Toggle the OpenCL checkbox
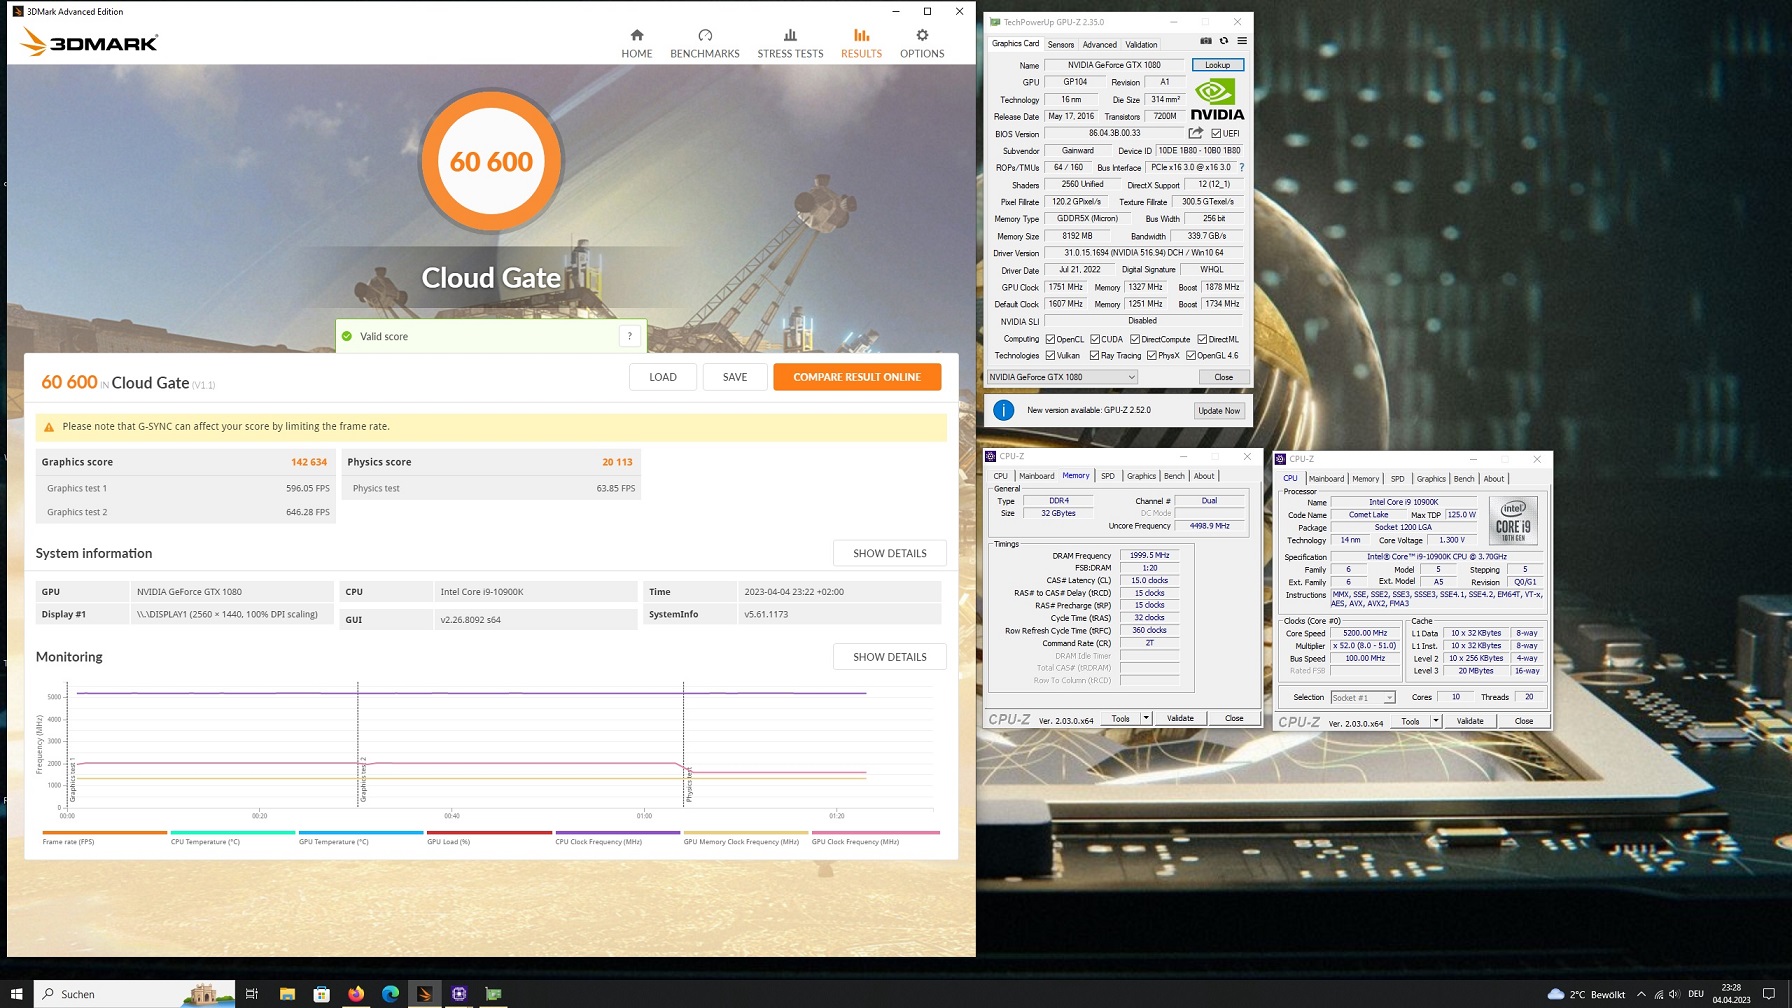The width and height of the screenshot is (1792, 1008). pyautogui.click(x=1050, y=339)
